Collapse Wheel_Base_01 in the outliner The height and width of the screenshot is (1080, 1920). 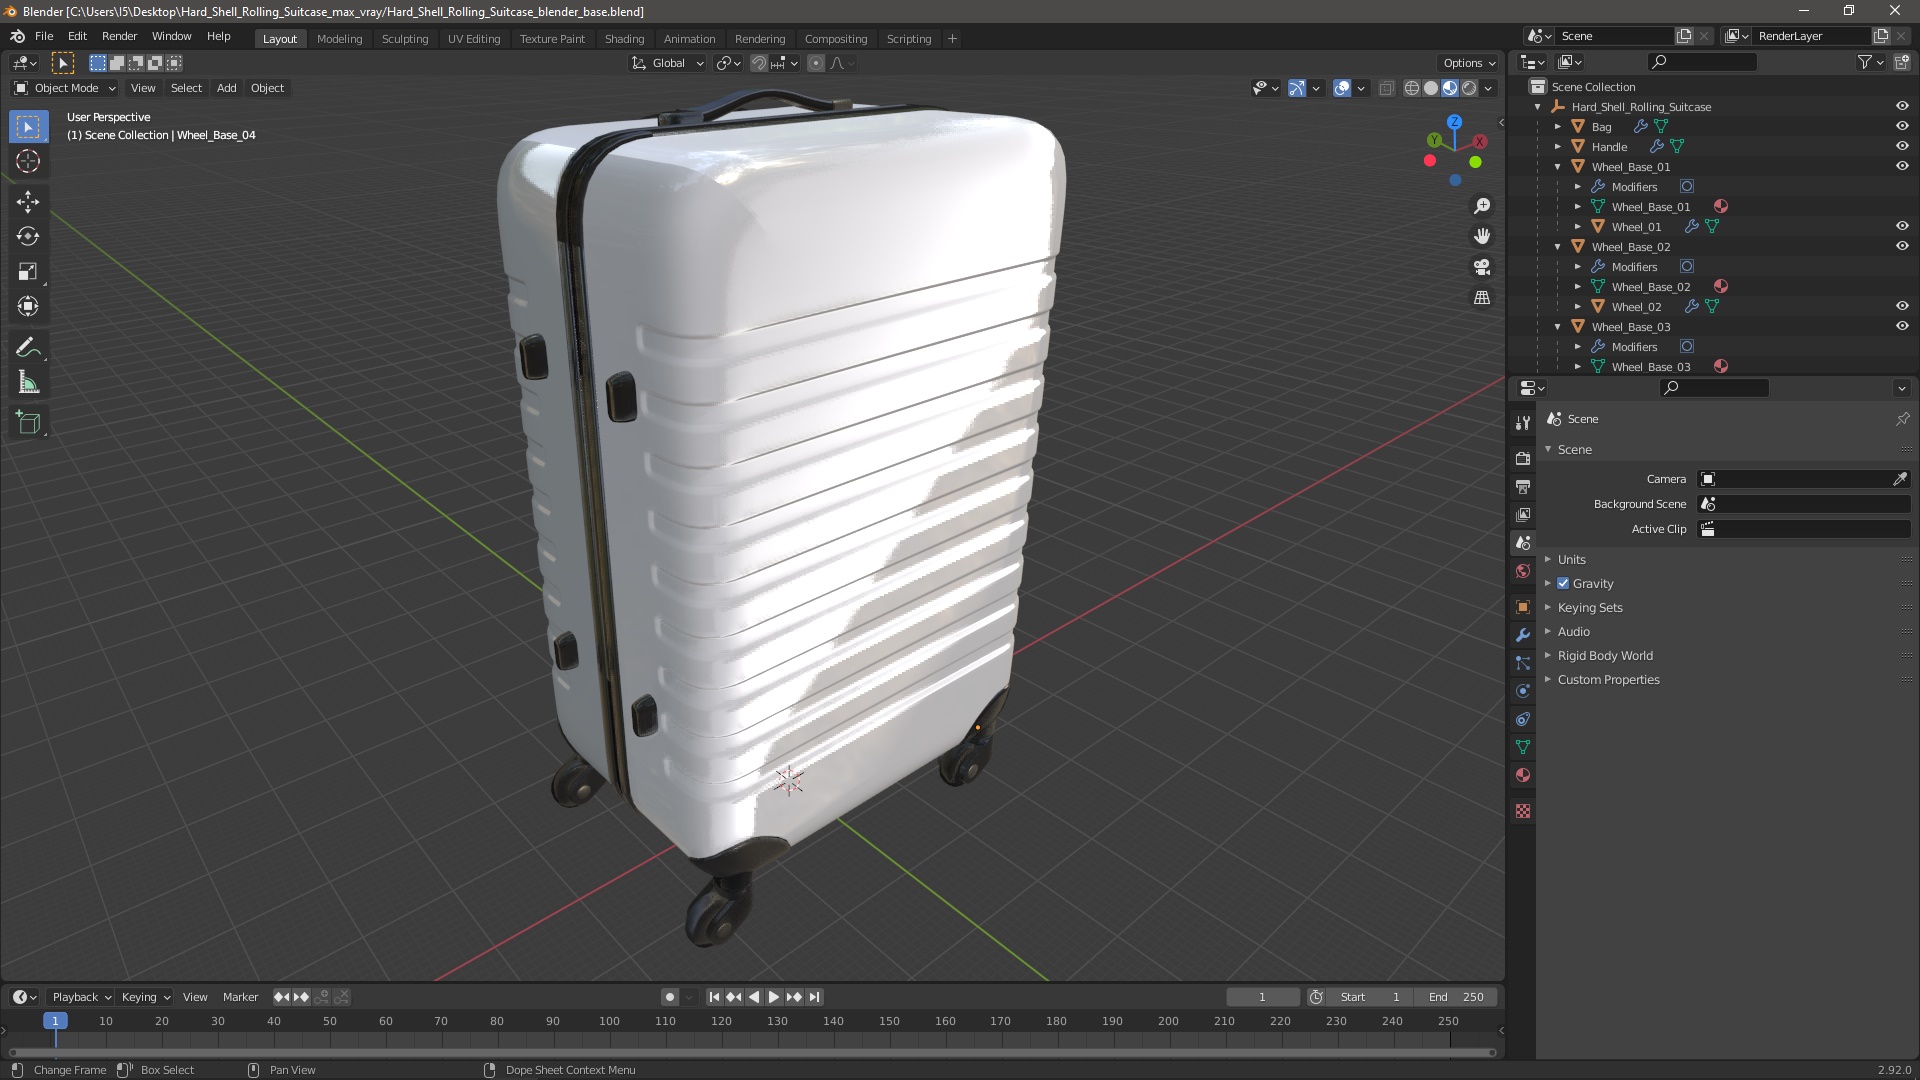point(1557,167)
